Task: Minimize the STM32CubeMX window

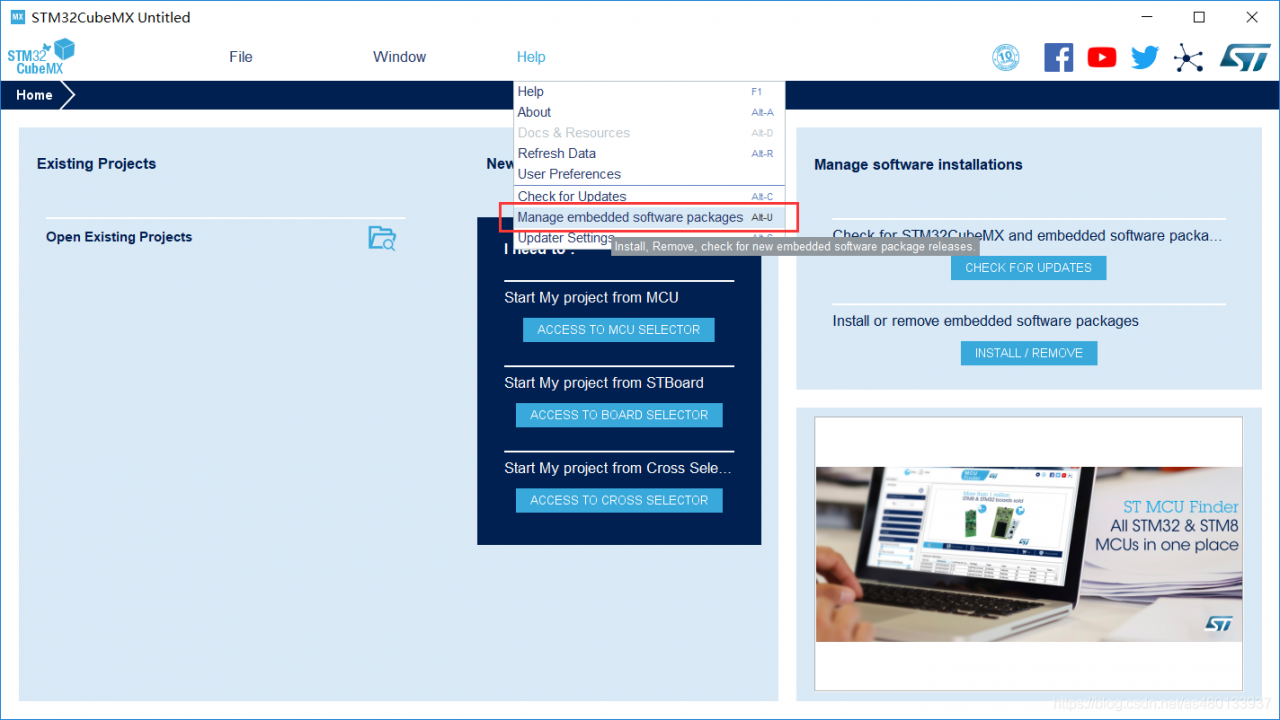Action: tap(1145, 17)
